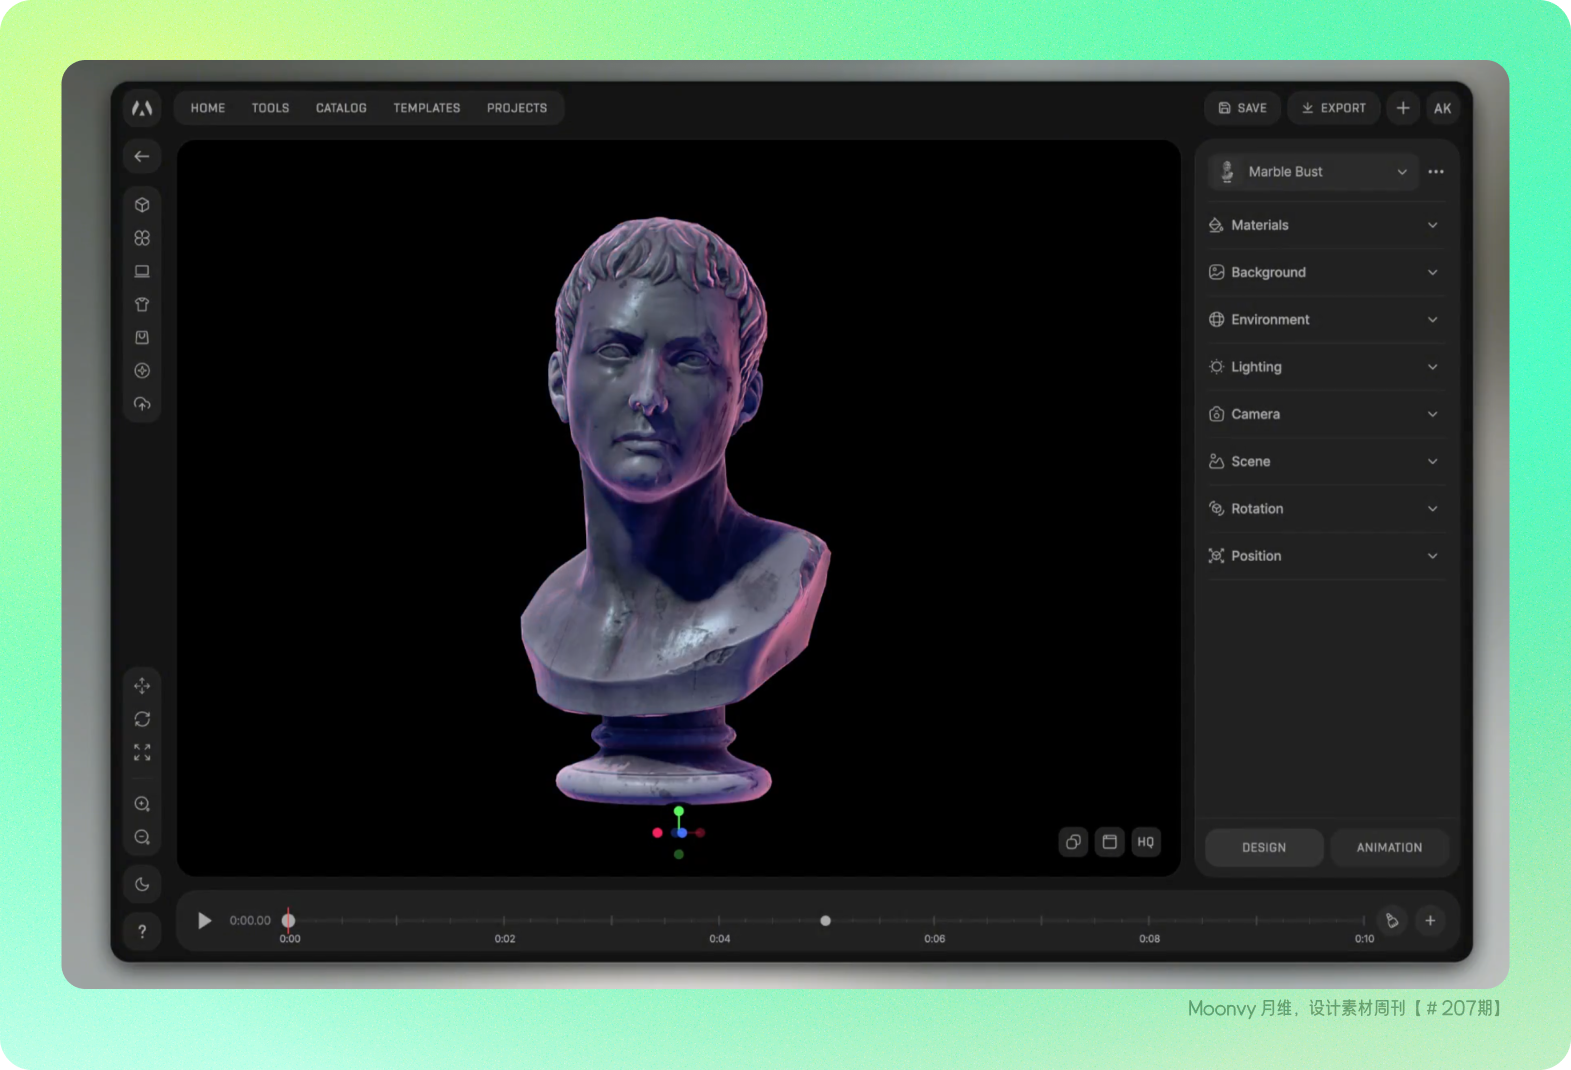Image resolution: width=1571 pixels, height=1070 pixels.
Task: Click the timeline playhead at 0:00
Action: [289, 920]
